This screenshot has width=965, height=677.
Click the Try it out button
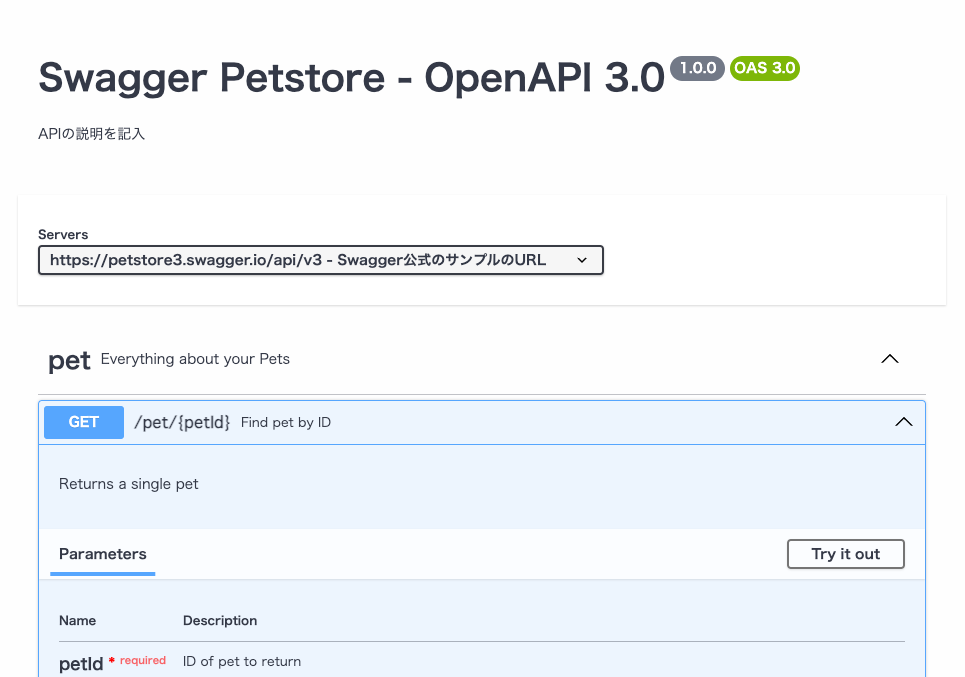point(845,554)
